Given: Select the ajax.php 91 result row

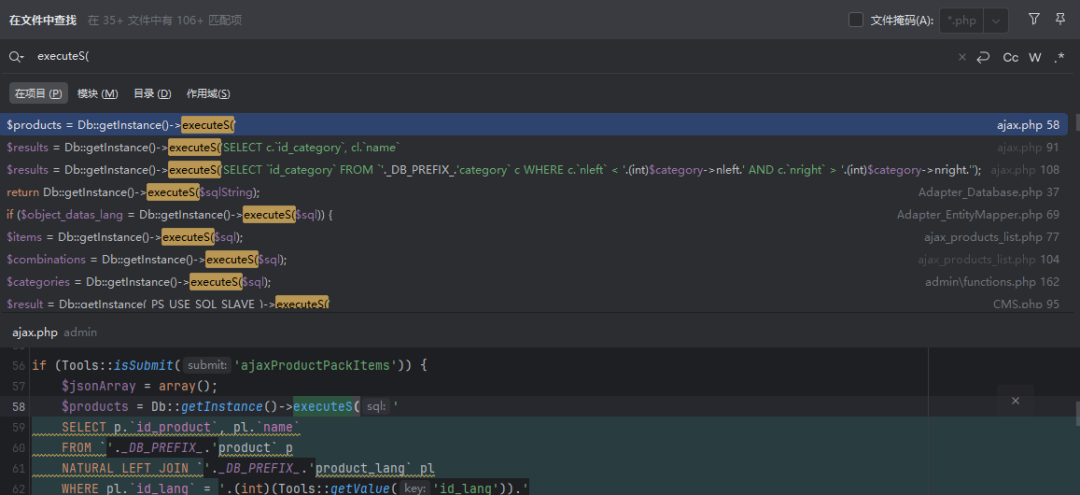Looking at the screenshot, I should (x=534, y=147).
